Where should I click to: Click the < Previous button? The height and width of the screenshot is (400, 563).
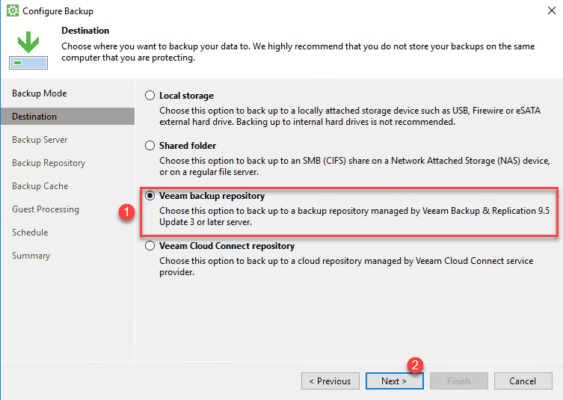click(x=330, y=381)
